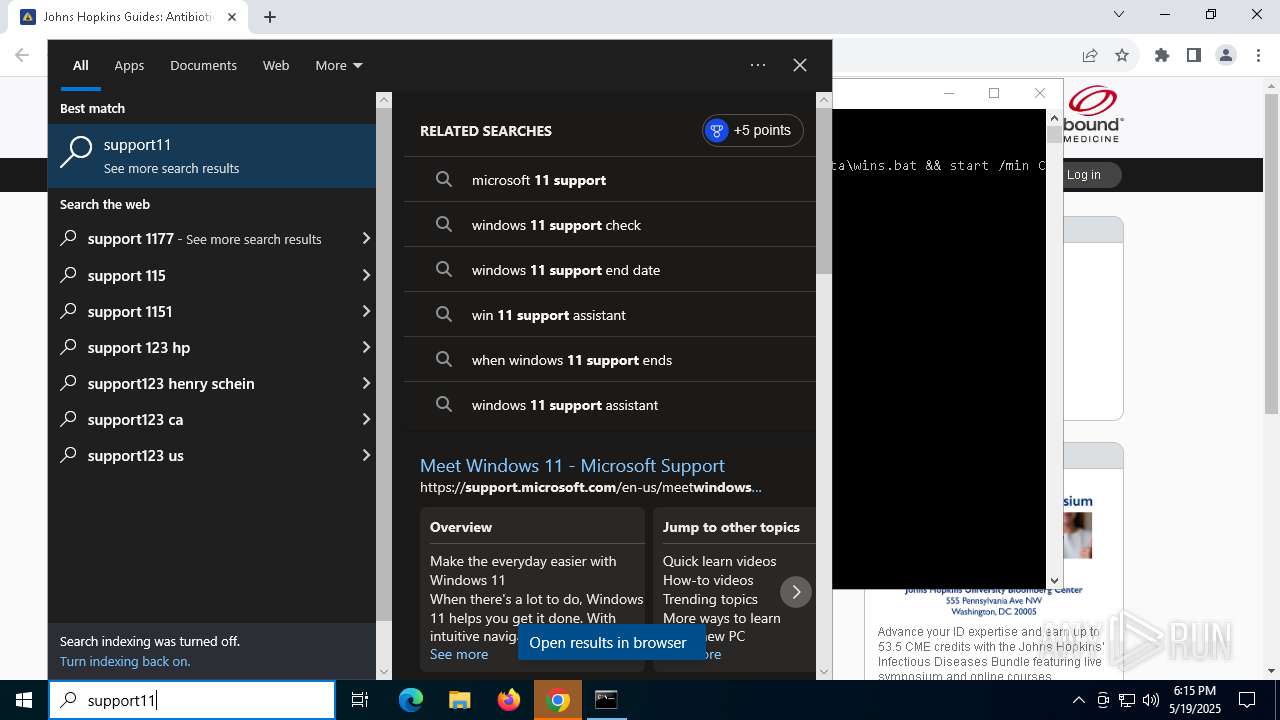Image resolution: width=1280 pixels, height=720 pixels.
Task: Expand the support123 us suggestion arrow
Action: click(x=366, y=455)
